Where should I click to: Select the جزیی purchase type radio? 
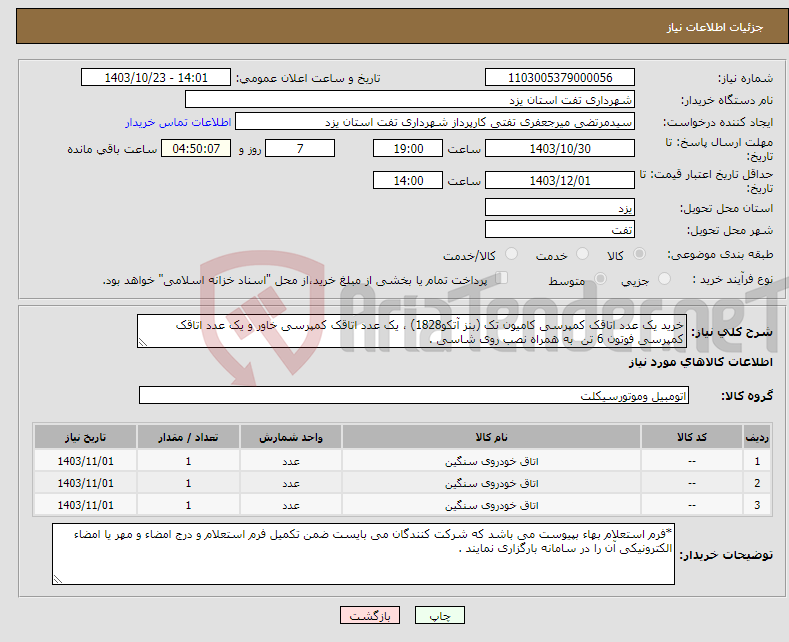tap(664, 279)
